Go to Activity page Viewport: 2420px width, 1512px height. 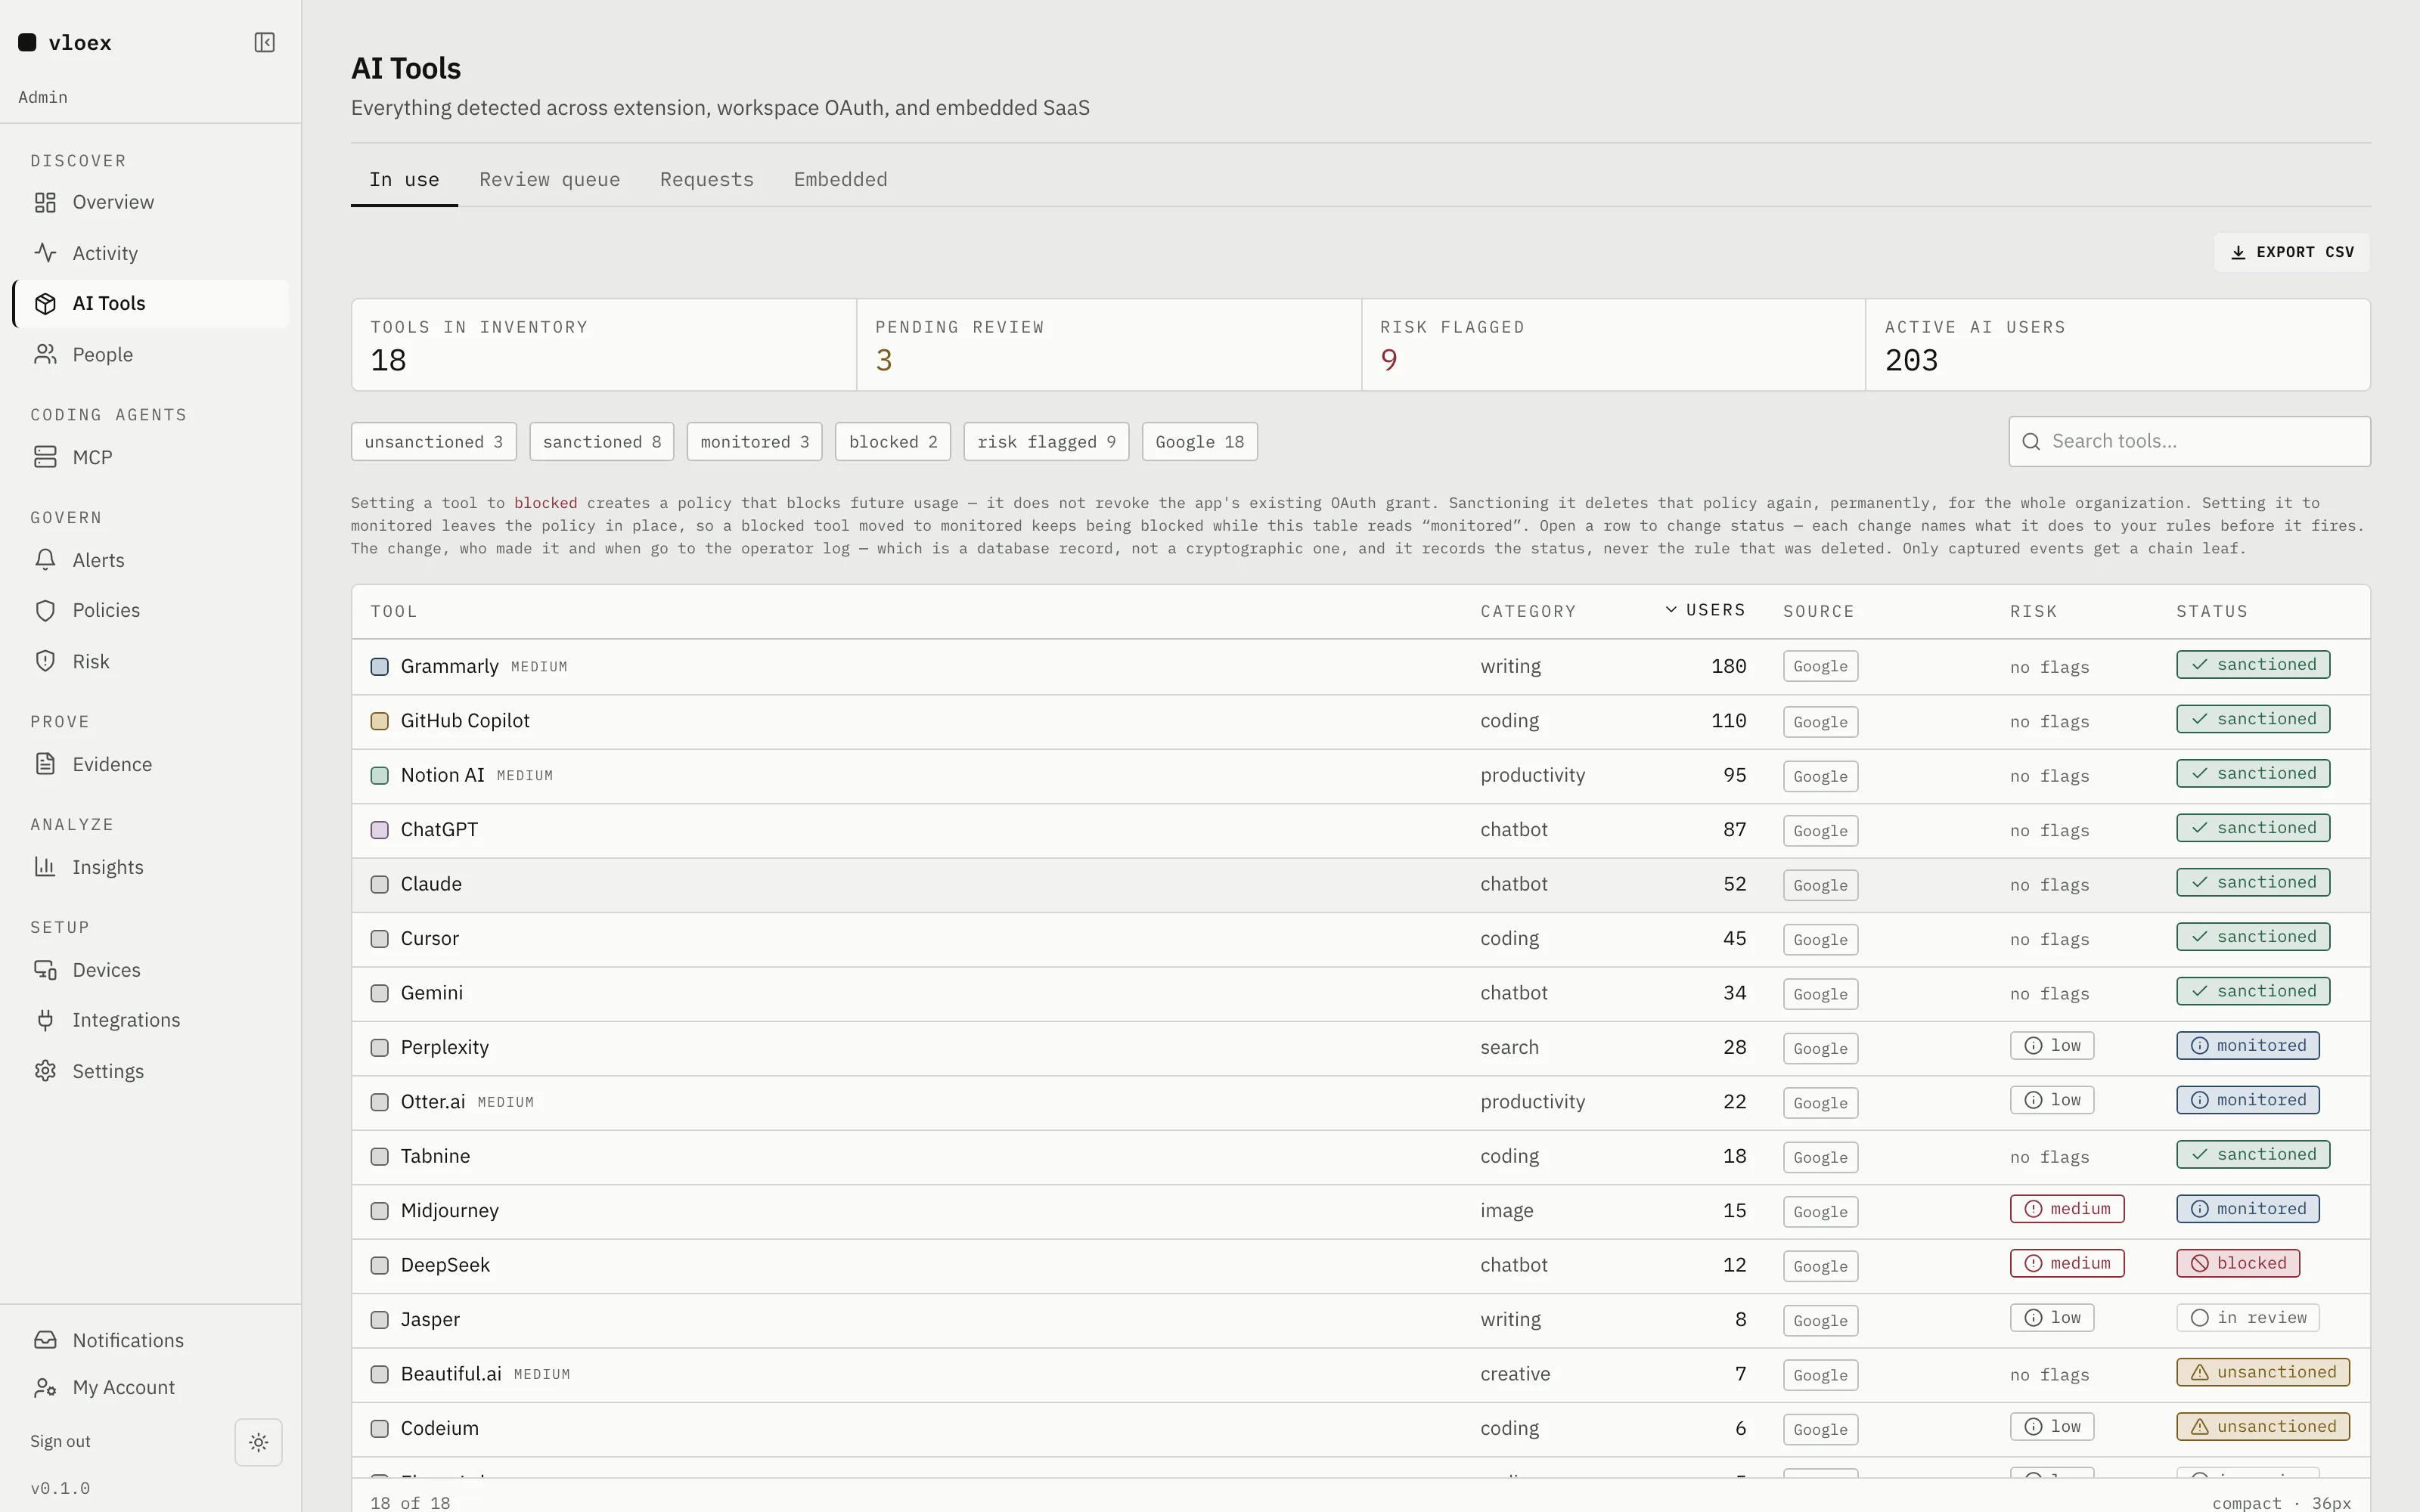(151, 253)
